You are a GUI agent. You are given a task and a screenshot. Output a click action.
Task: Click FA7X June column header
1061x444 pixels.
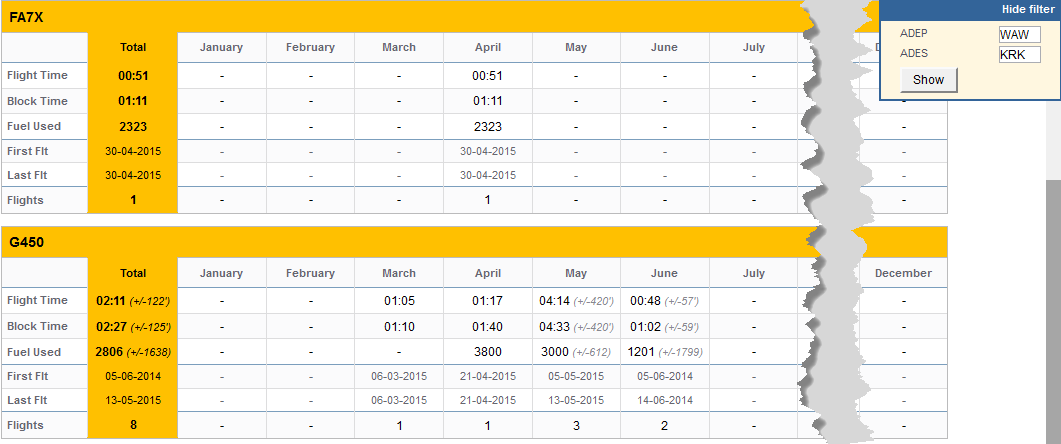coord(664,47)
